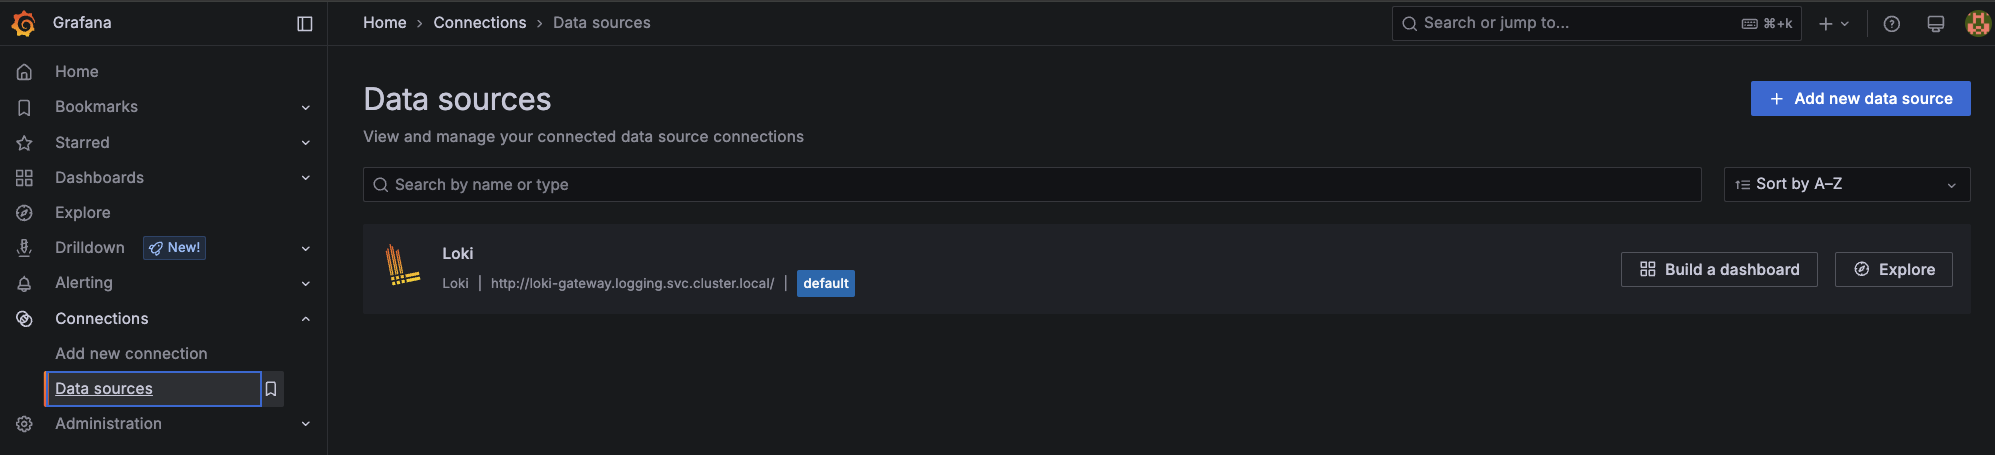Viewport: 1995px width, 455px height.
Task: Click the Administration gear icon
Action: click(25, 424)
